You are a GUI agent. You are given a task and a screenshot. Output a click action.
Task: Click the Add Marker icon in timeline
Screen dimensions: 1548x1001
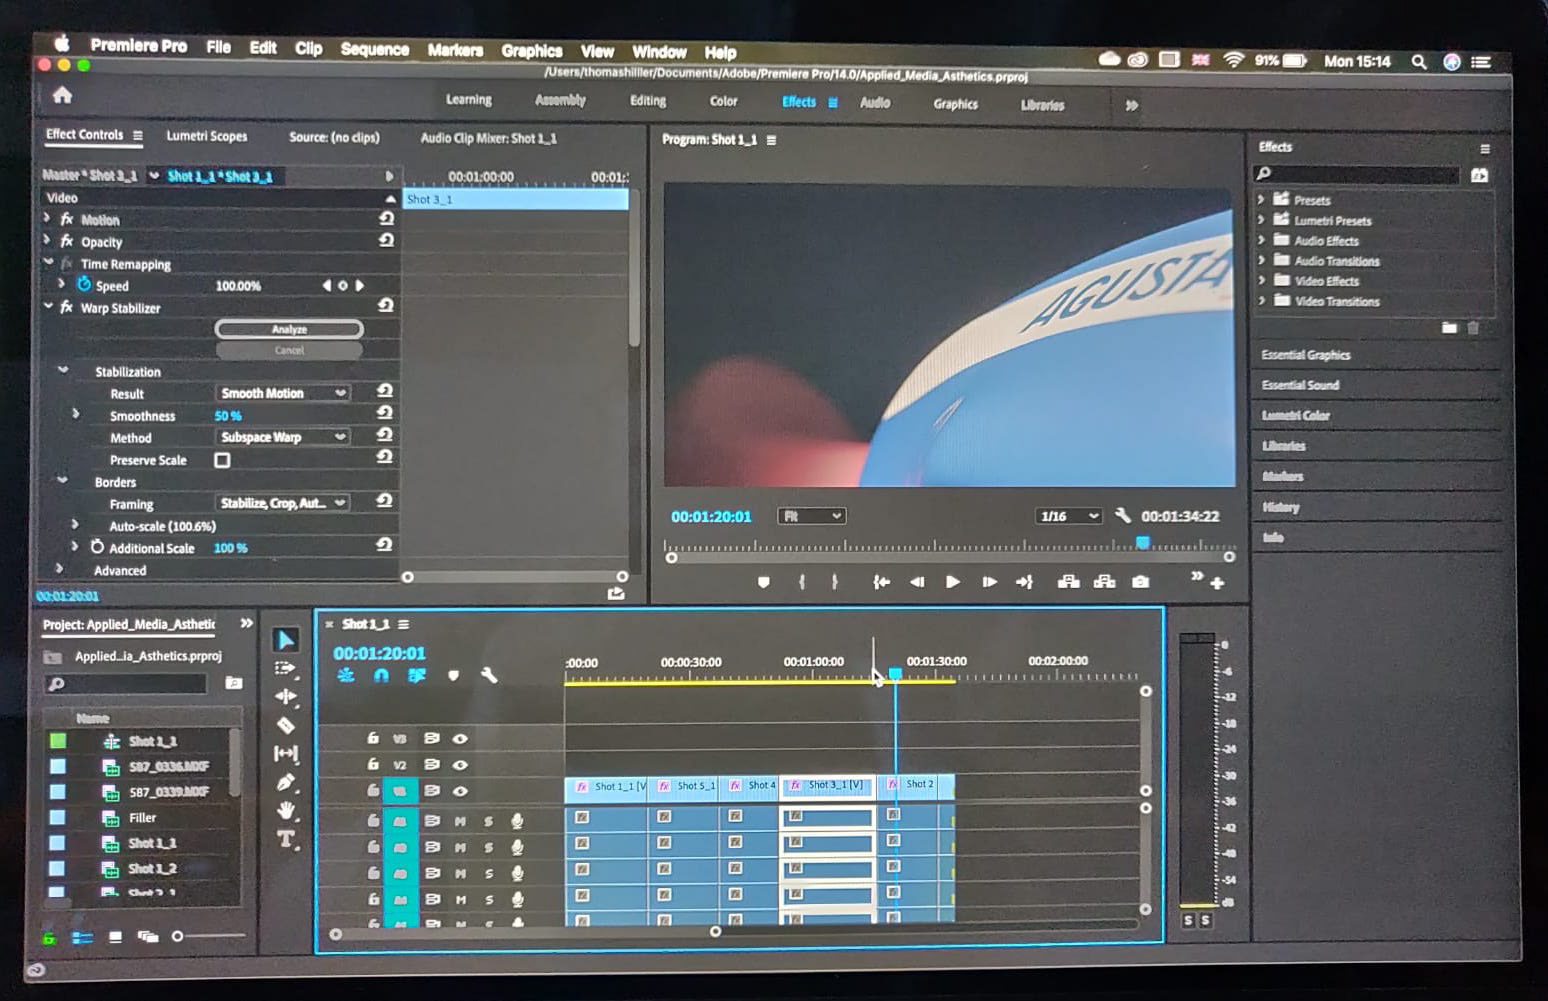click(453, 676)
